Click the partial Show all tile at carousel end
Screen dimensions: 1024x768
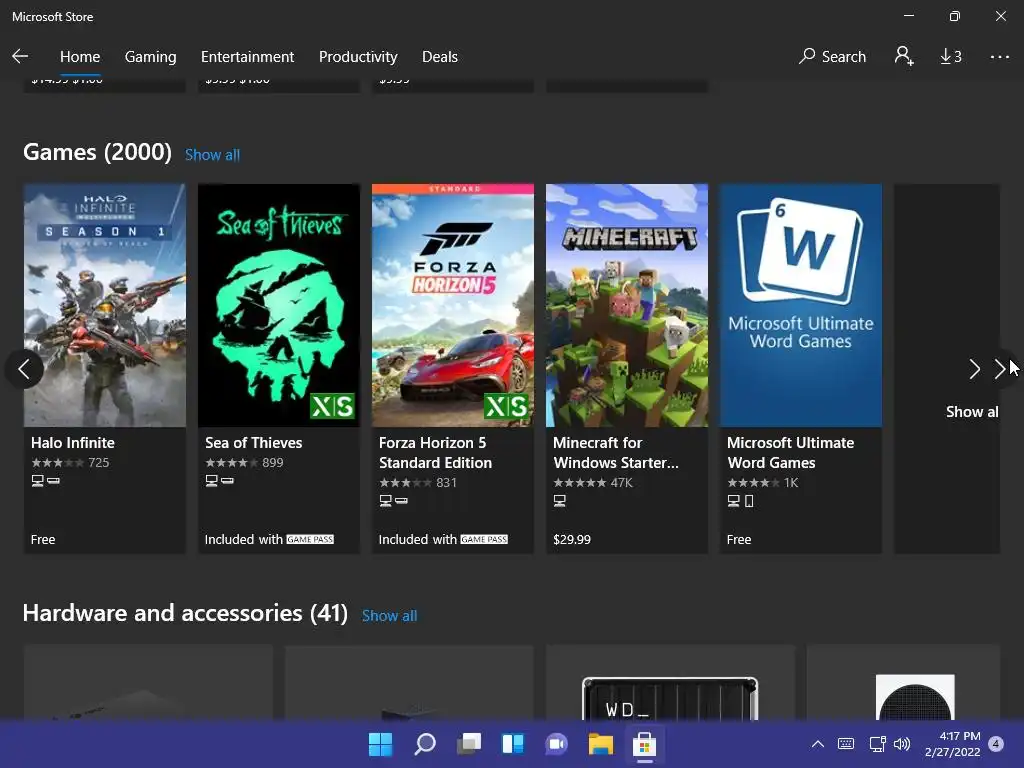(946, 369)
